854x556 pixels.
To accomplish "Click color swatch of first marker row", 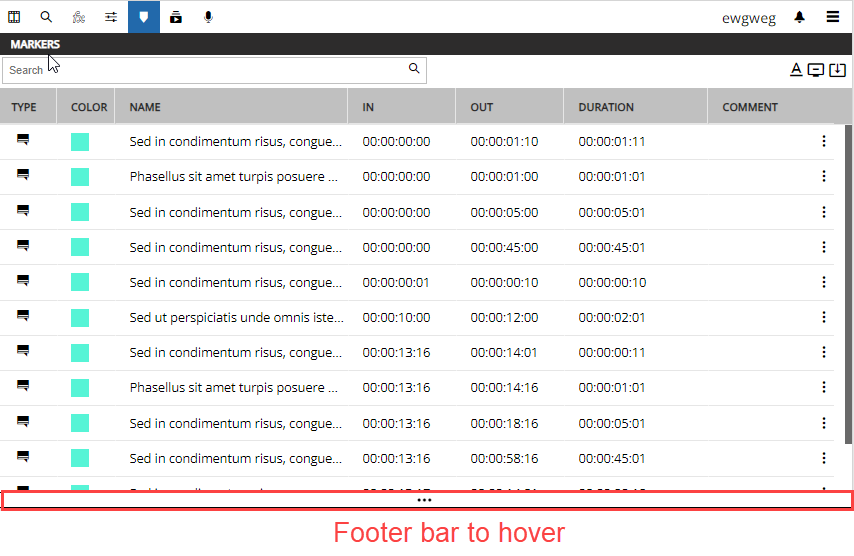I will pos(80,142).
